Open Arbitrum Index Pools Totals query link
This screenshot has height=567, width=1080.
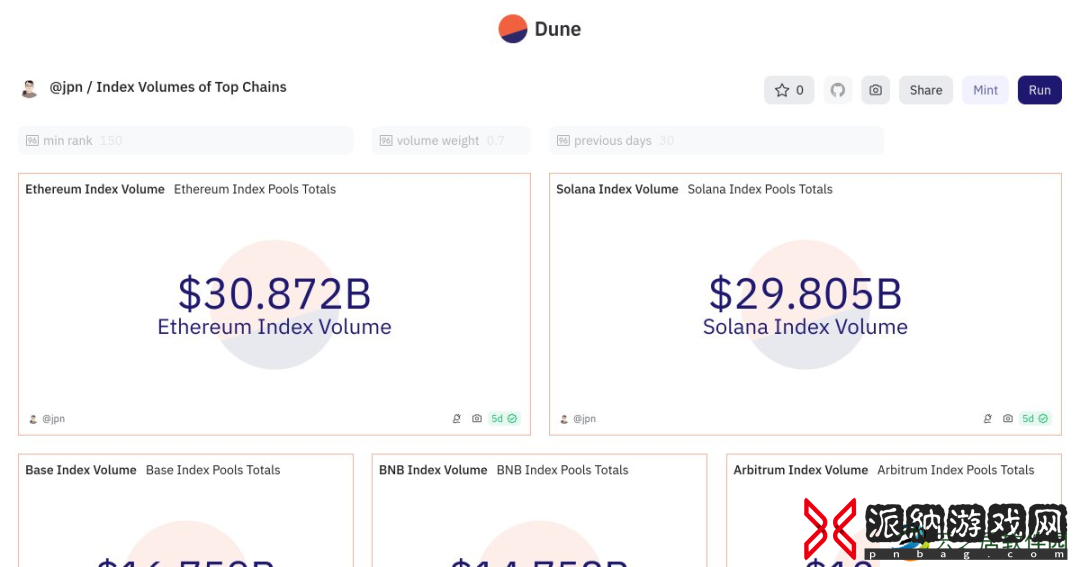[955, 471]
